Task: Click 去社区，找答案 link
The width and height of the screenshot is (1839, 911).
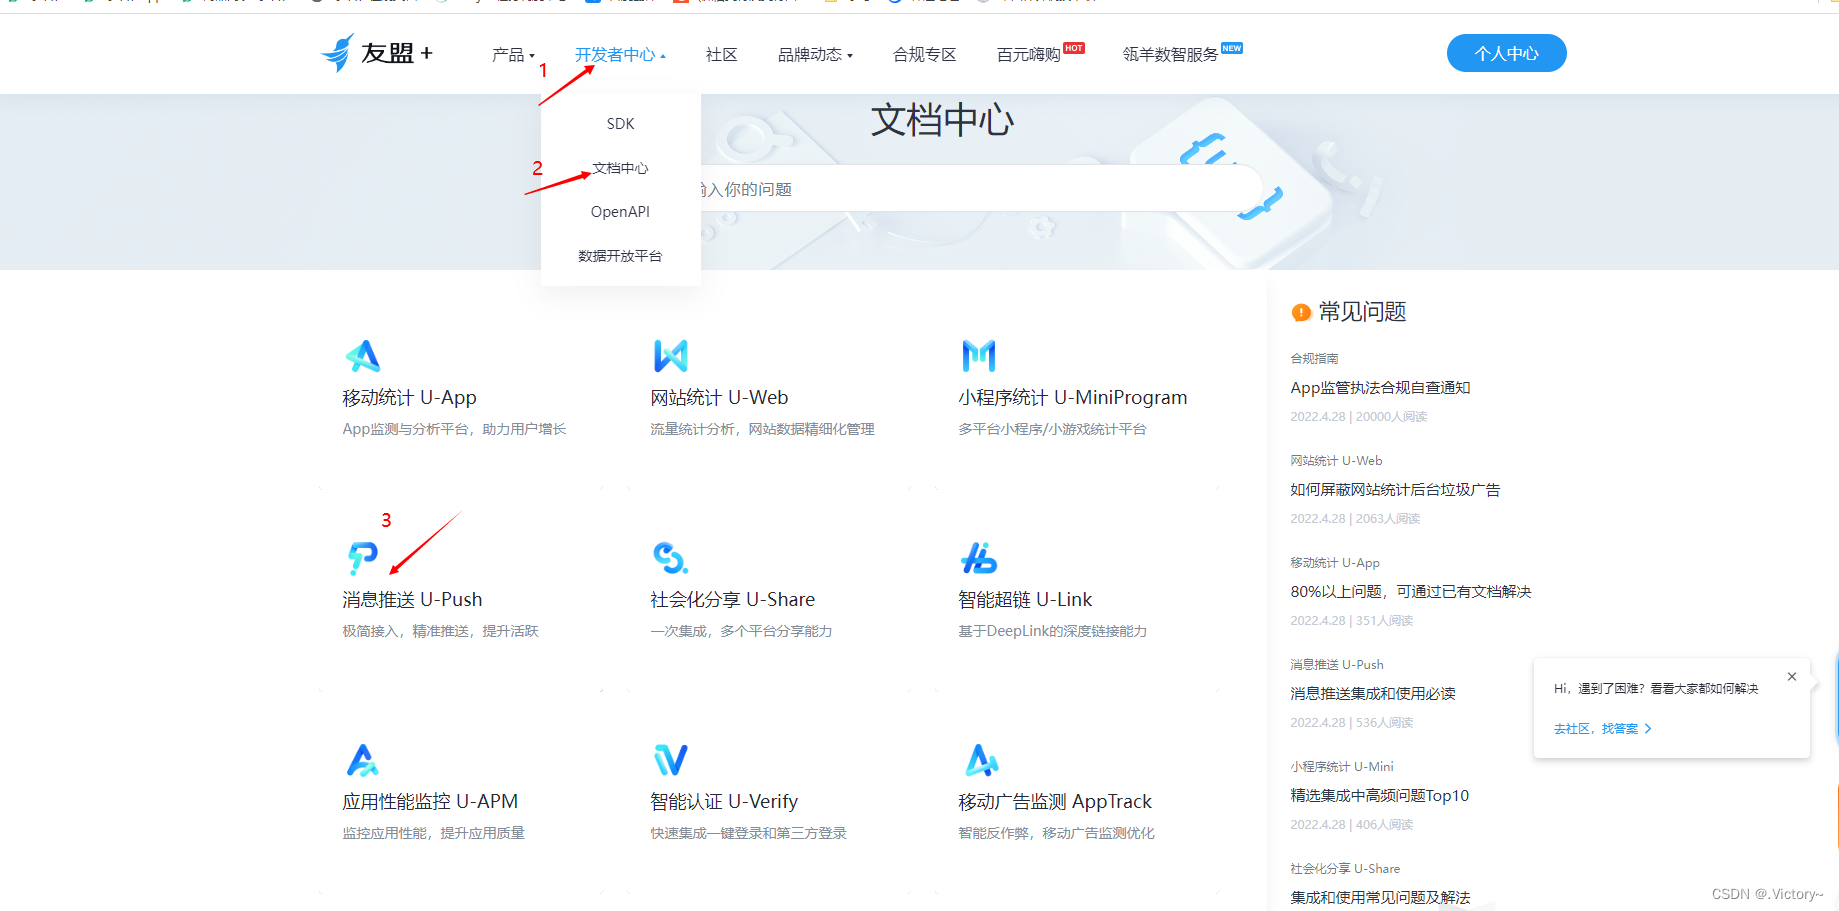Action: pos(1602,729)
